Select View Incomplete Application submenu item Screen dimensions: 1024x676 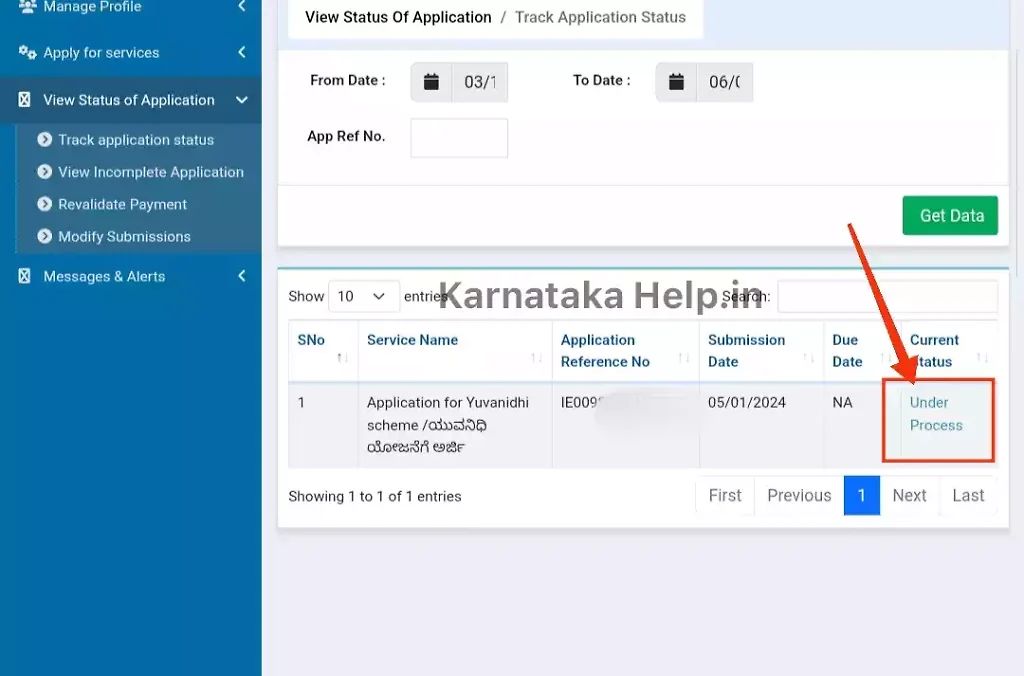click(x=151, y=172)
